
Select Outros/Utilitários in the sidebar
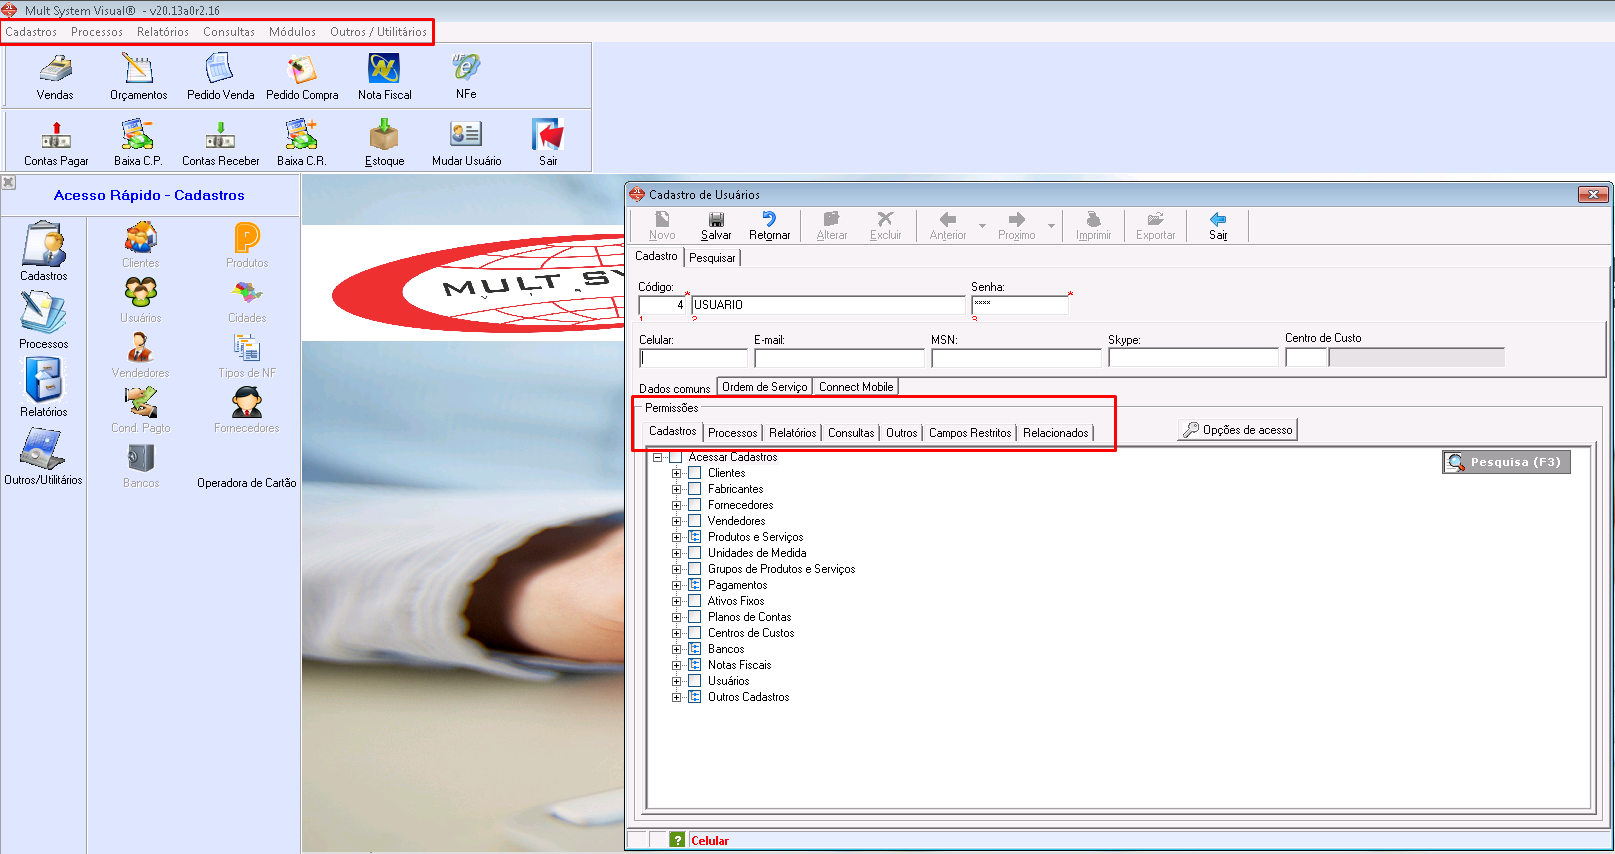pyautogui.click(x=44, y=456)
